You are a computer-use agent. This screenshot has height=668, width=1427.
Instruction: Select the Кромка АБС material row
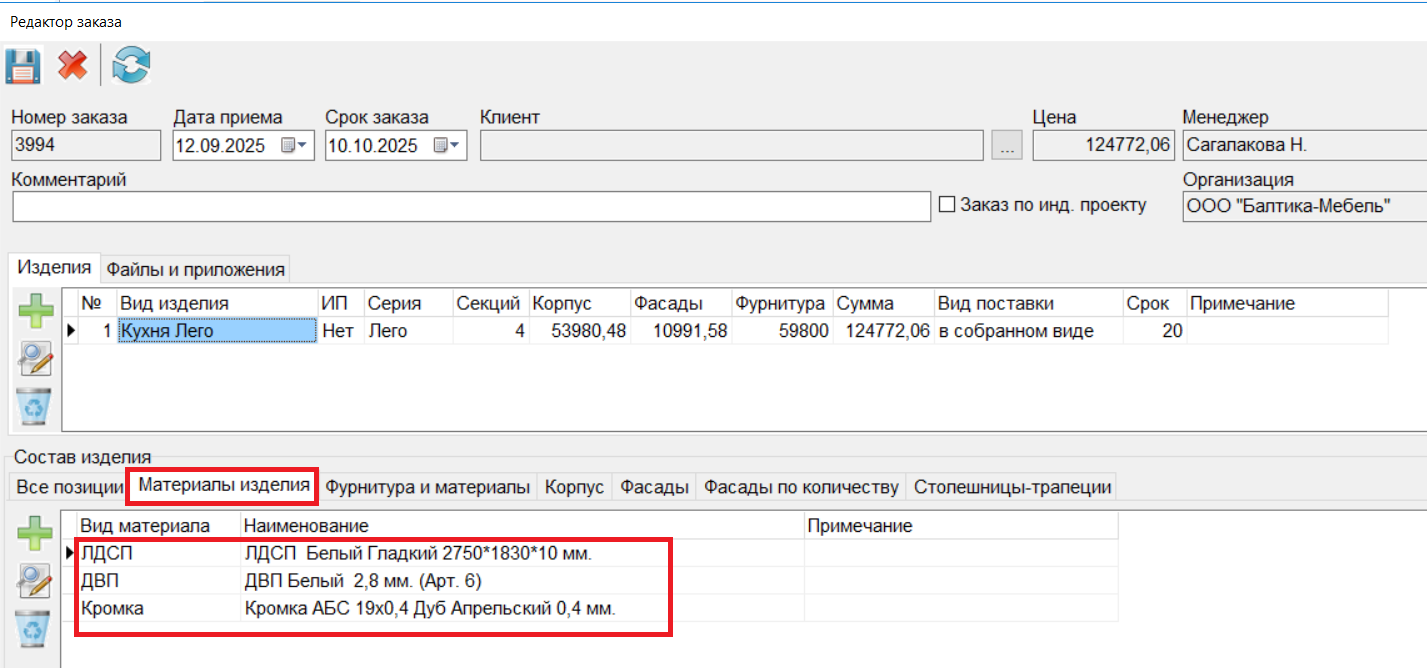click(x=430, y=608)
